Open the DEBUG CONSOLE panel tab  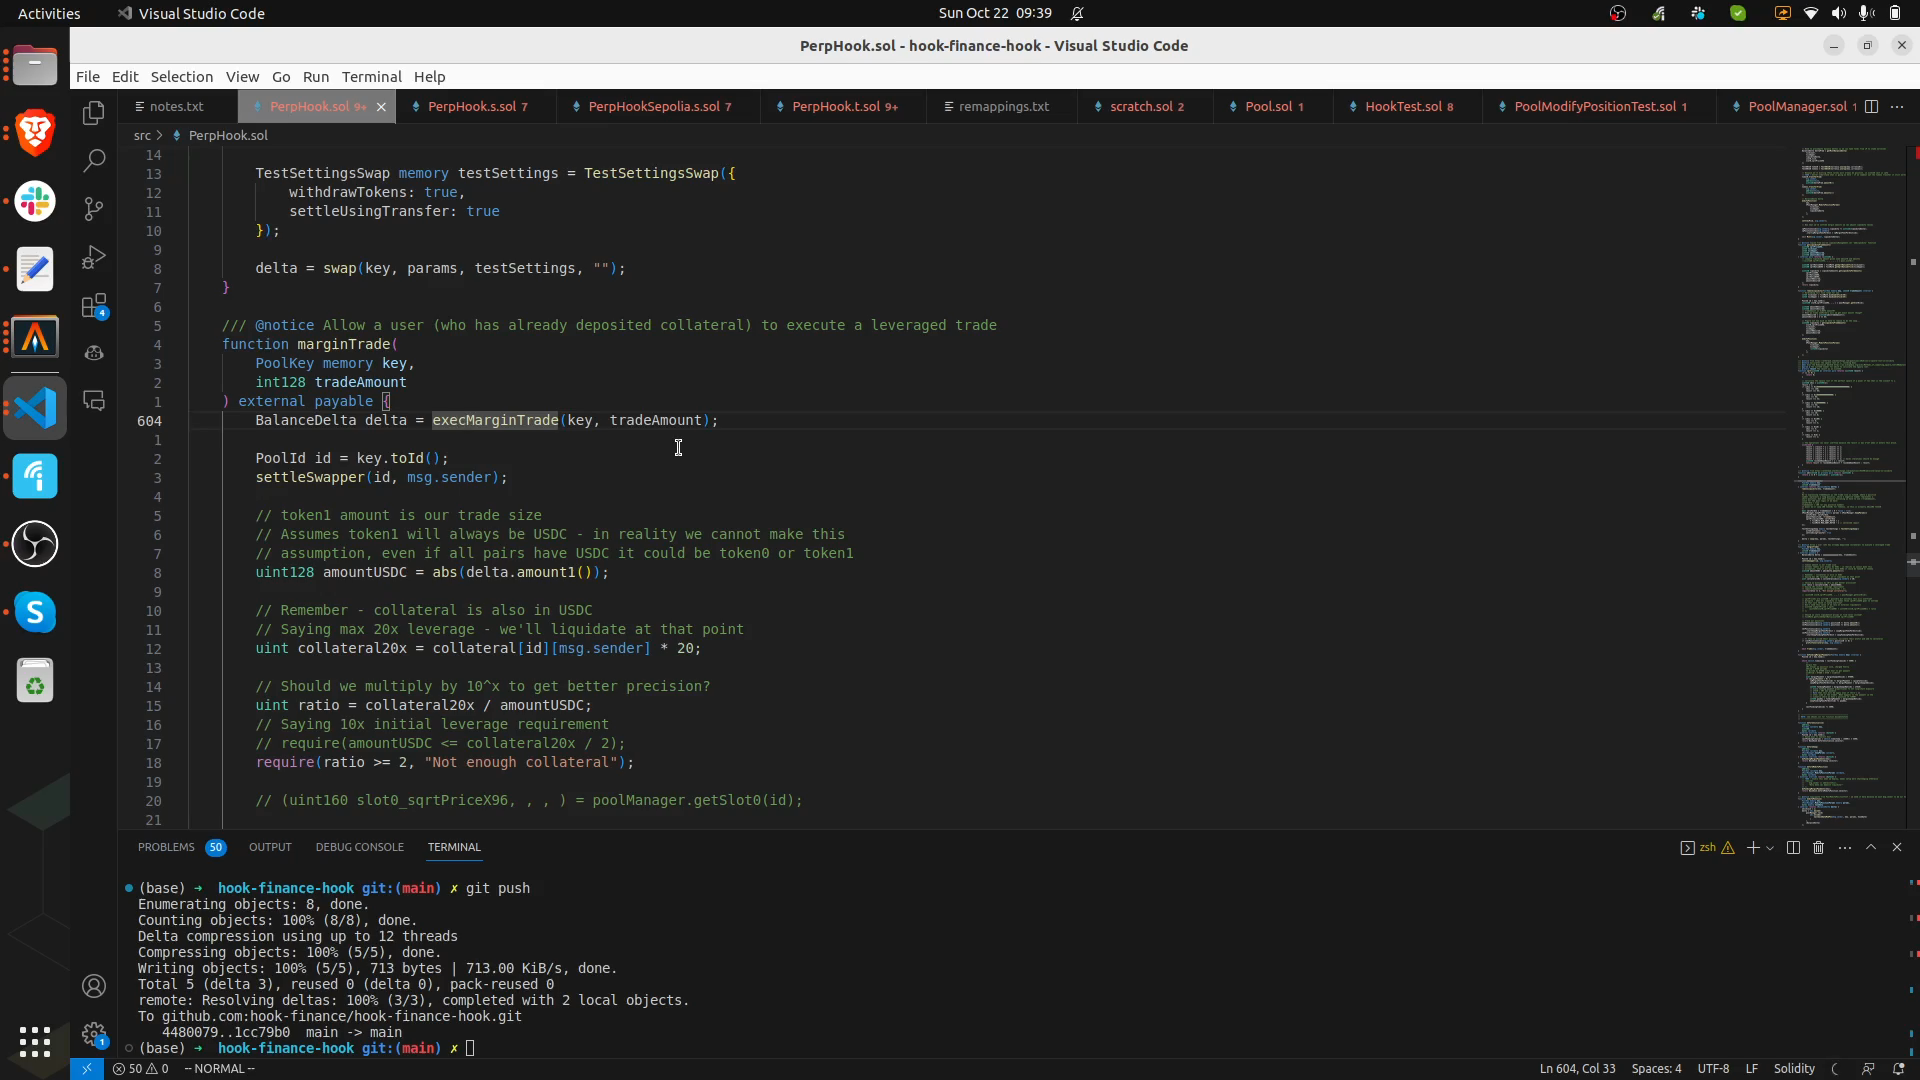359,848
